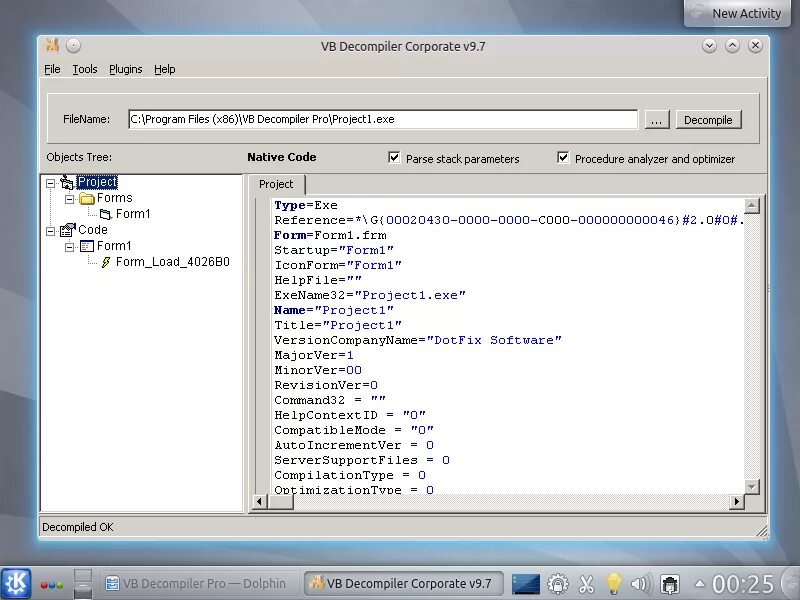Image resolution: width=800 pixels, height=600 pixels.
Task: Open the Plugins menu
Action: click(126, 69)
